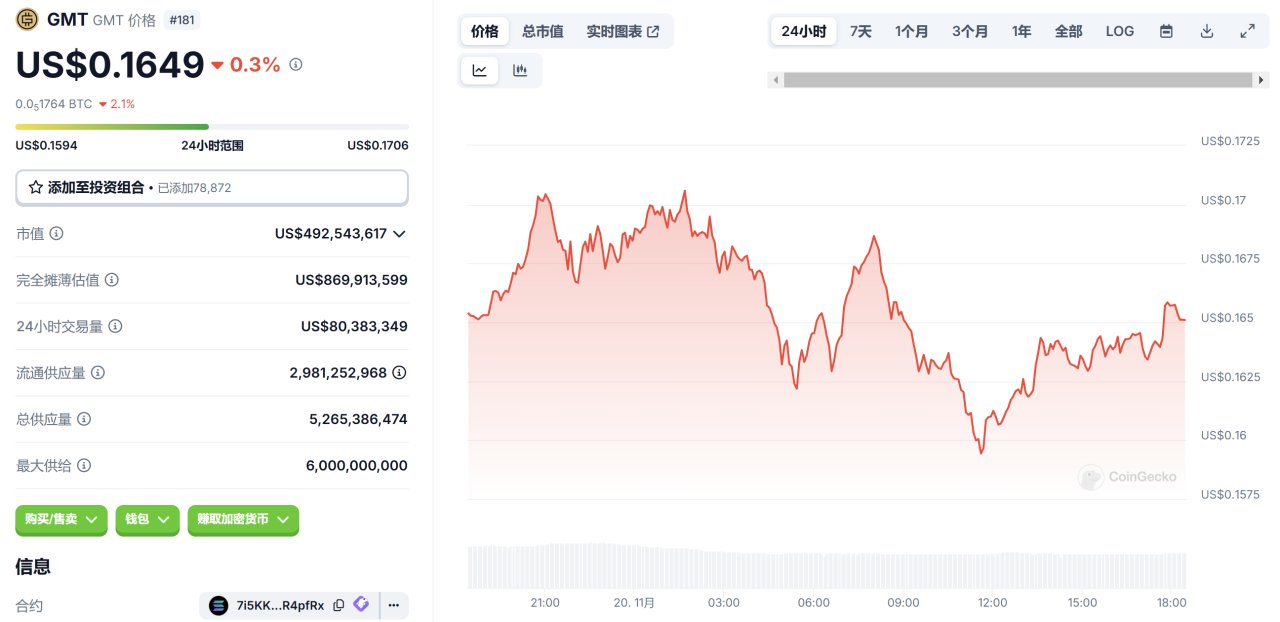
Task: Copy the contract address 7i5KK...R4pfRx
Action: pyautogui.click(x=339, y=605)
